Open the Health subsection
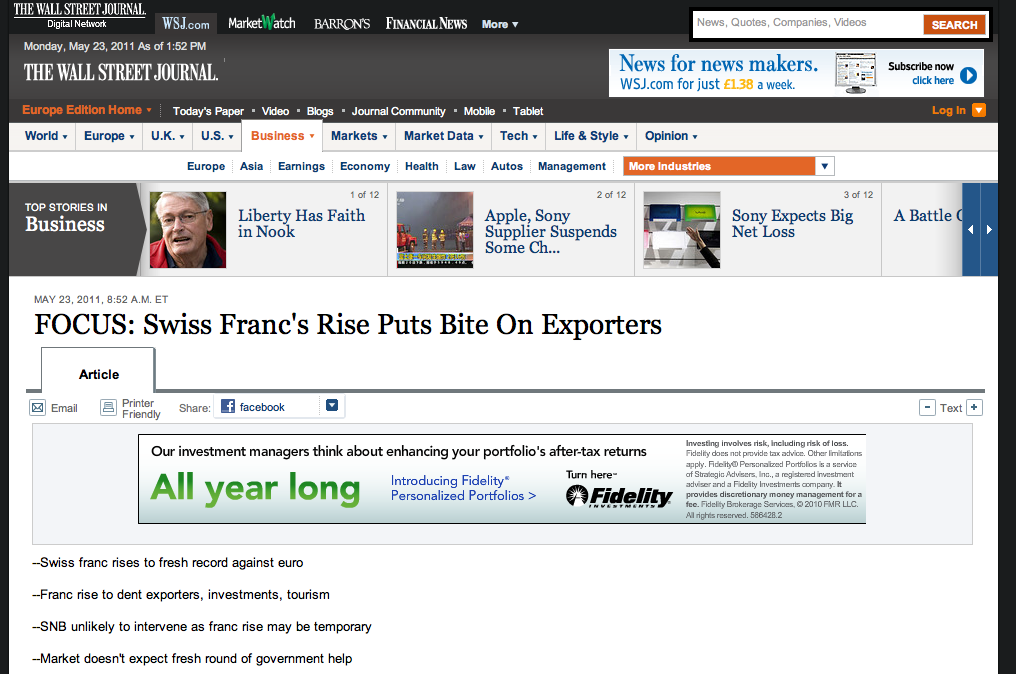The image size is (1016, 674). tap(422, 167)
